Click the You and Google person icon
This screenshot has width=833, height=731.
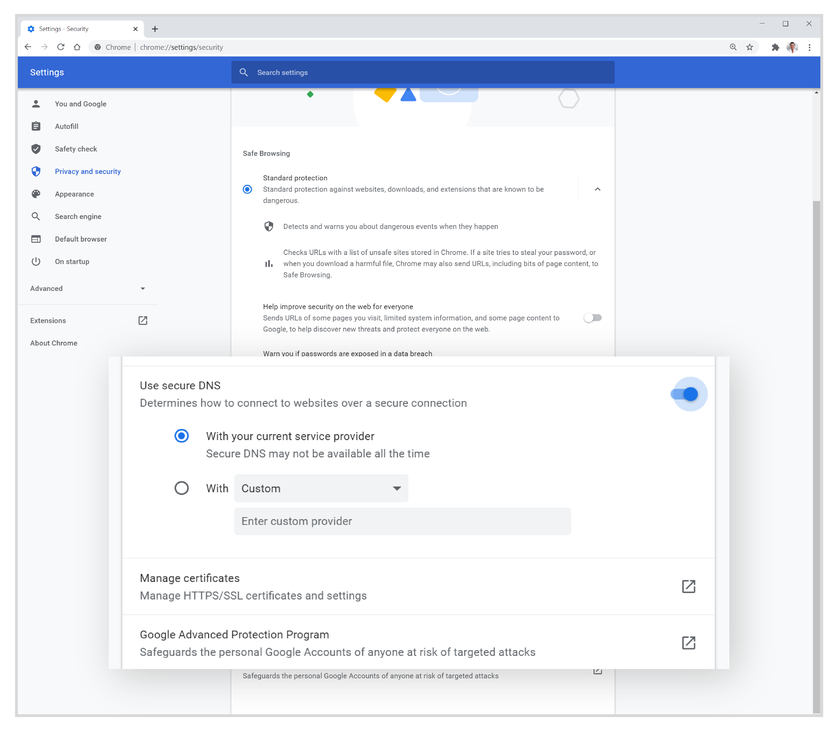[x=36, y=104]
